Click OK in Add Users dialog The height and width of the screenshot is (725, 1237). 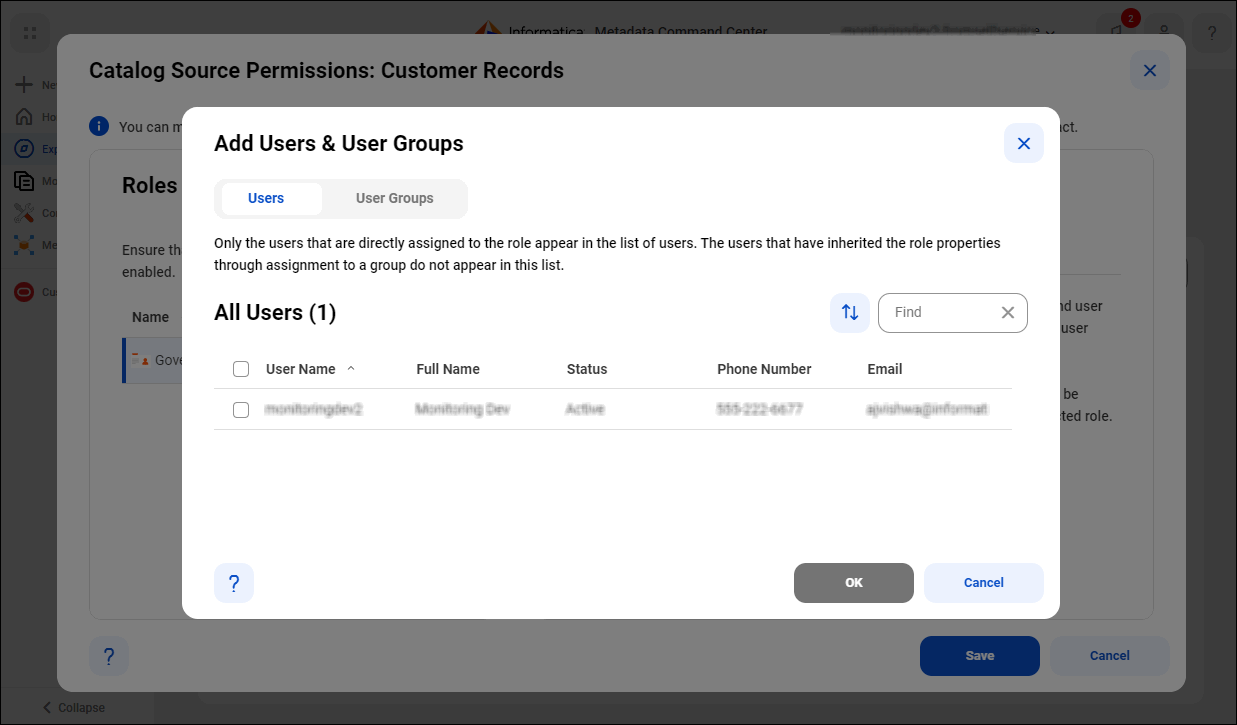pos(854,583)
